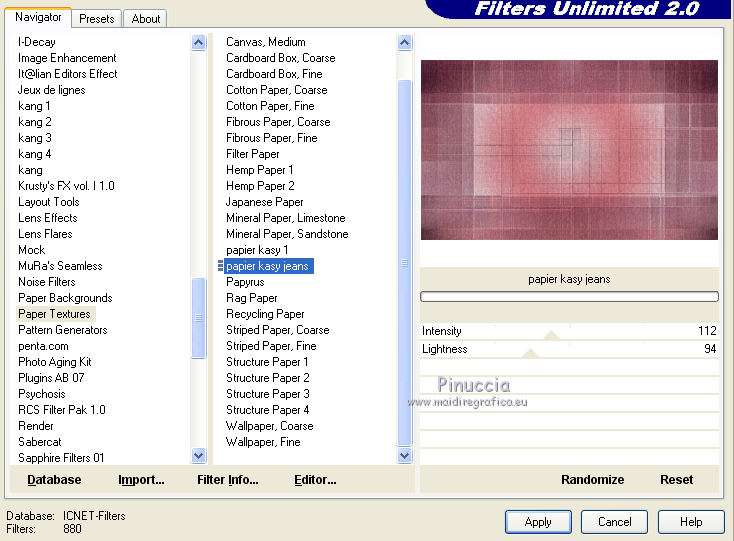
Task: Select the kang 1 category
Action: [34, 106]
